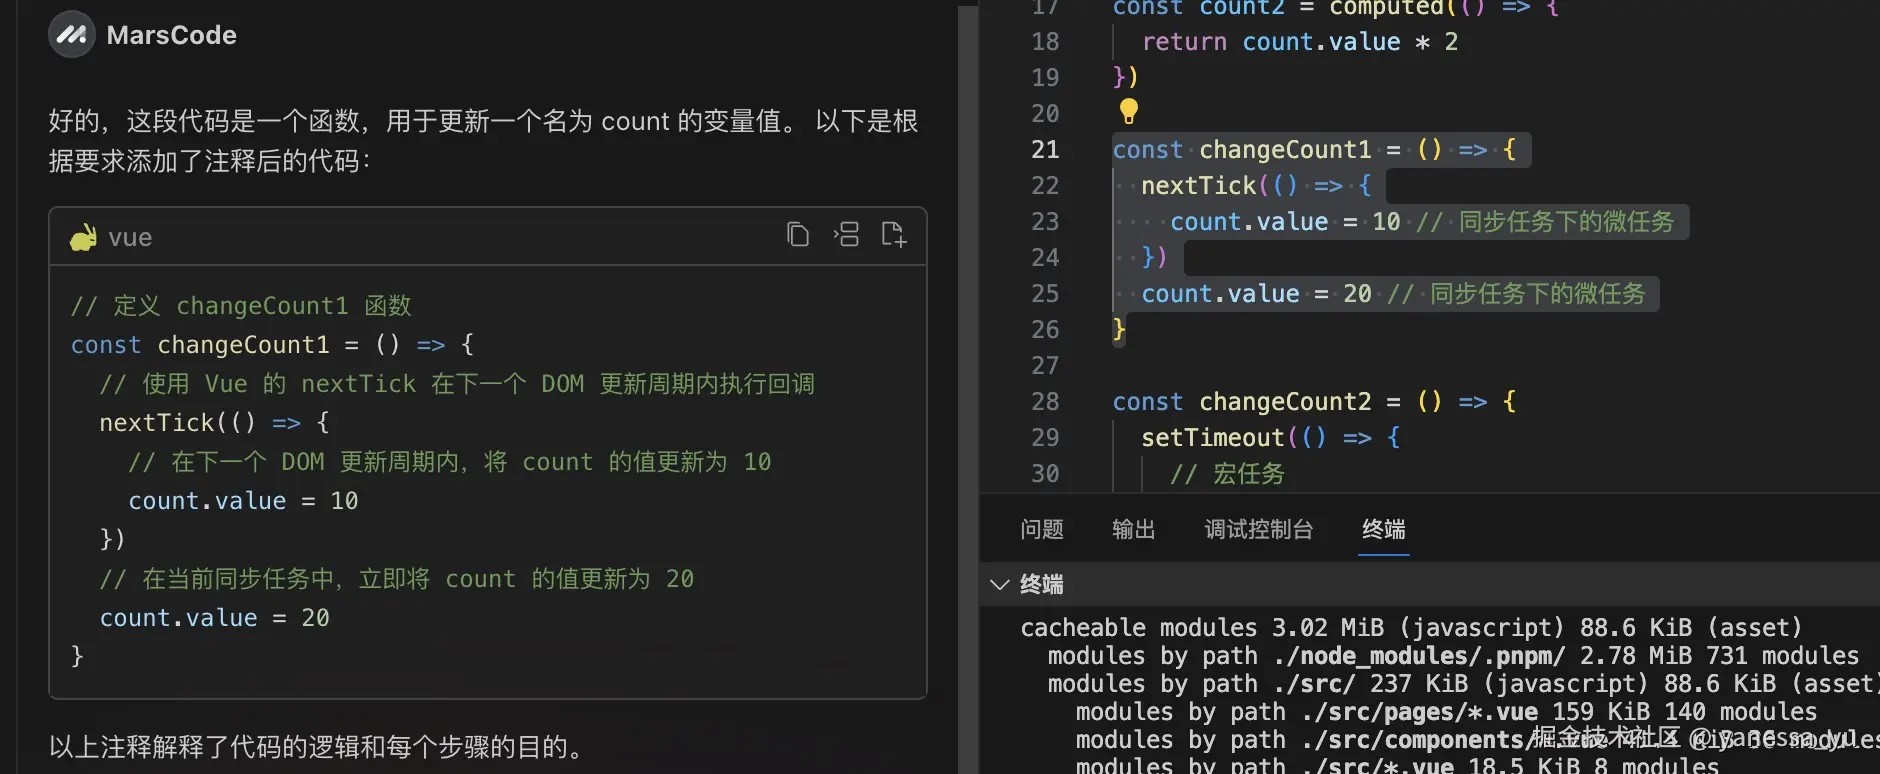Click line number 28 in editor

point(1045,402)
